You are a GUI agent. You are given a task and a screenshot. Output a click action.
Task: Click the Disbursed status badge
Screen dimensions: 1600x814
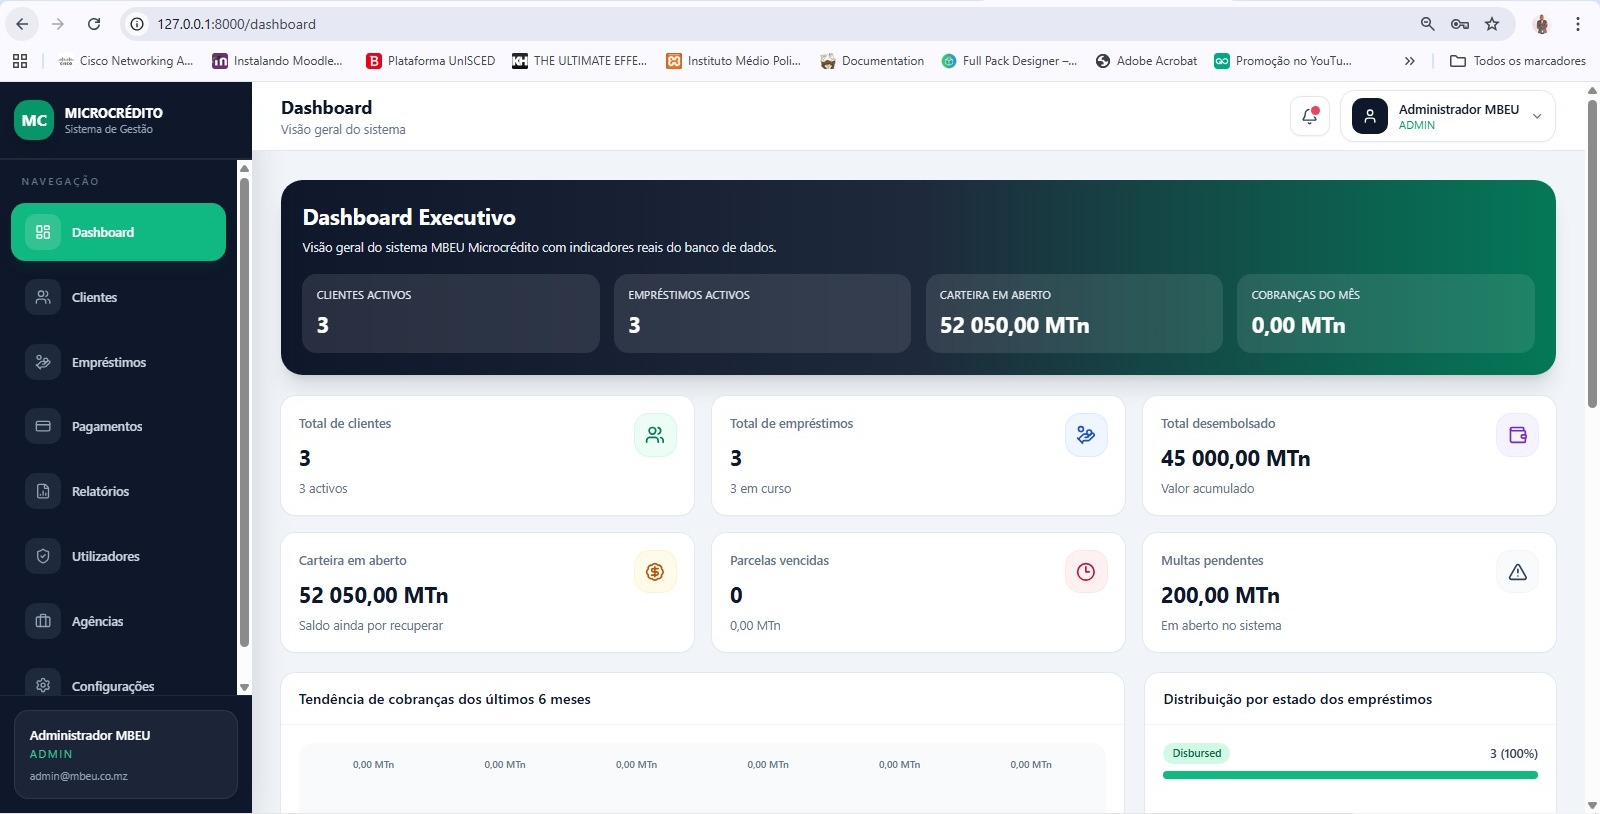(x=1196, y=753)
